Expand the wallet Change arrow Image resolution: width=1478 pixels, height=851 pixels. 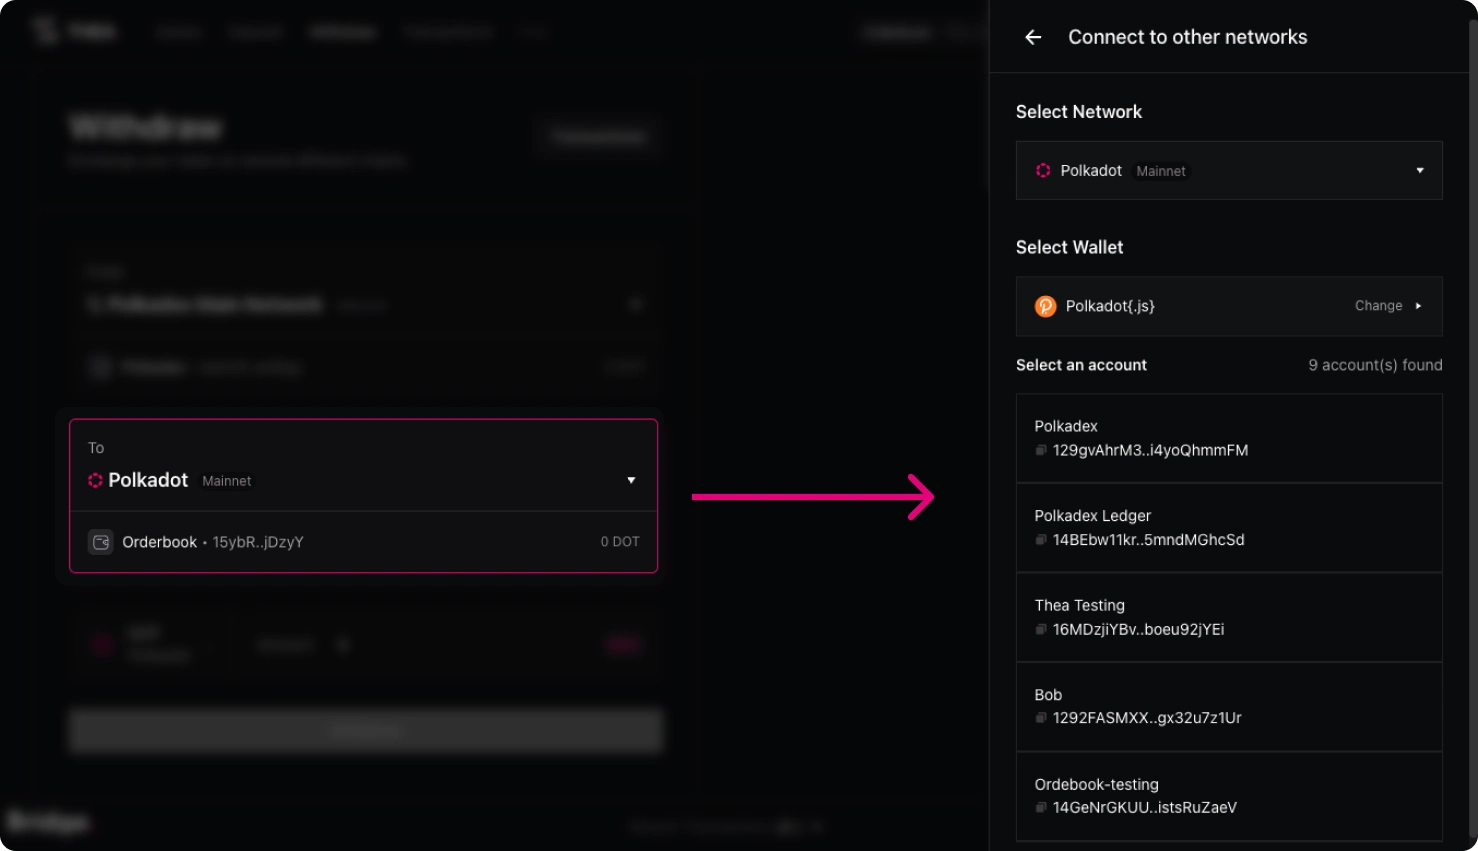[x=1418, y=306]
